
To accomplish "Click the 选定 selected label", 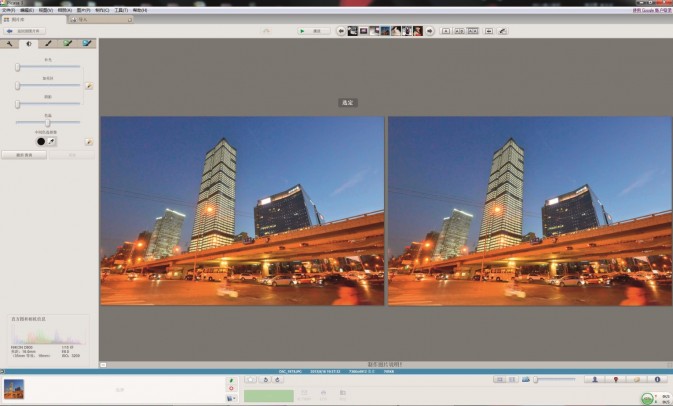I will tap(348, 103).
